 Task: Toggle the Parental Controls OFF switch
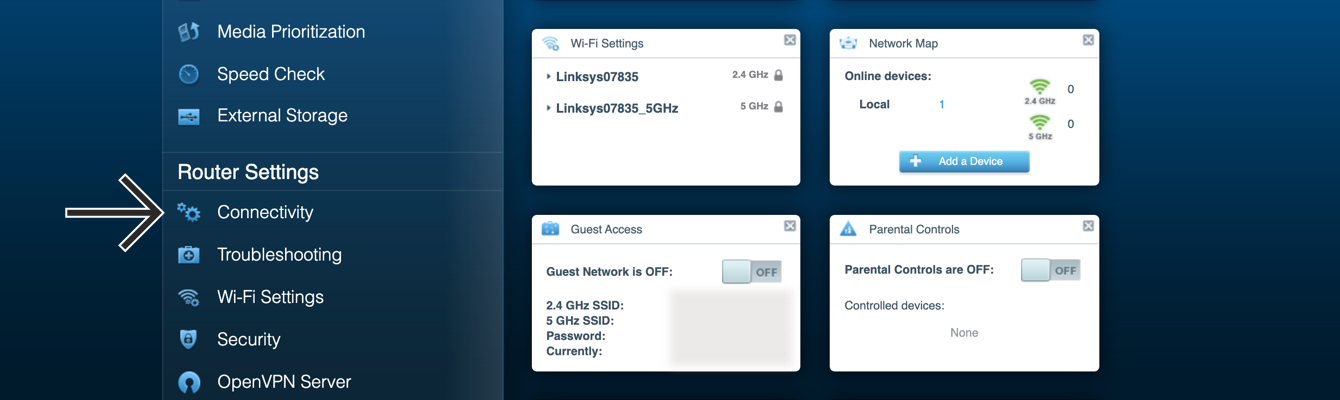1051,270
